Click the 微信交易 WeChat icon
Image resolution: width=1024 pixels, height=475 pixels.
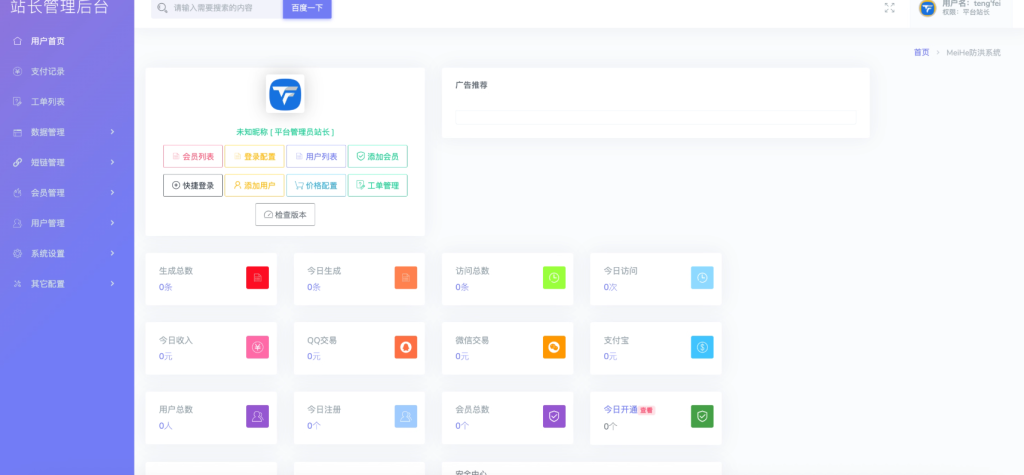554,347
